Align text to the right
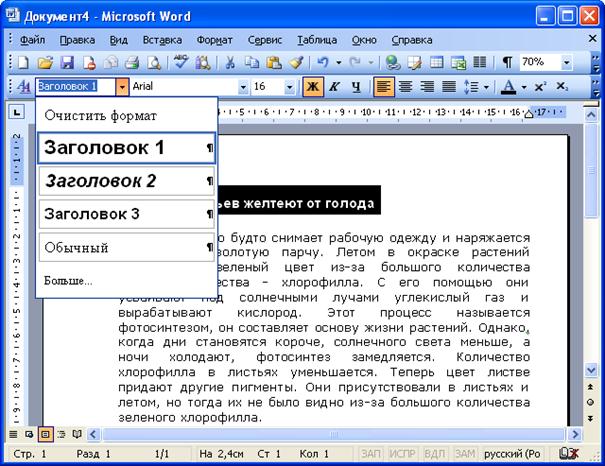 click(x=427, y=86)
